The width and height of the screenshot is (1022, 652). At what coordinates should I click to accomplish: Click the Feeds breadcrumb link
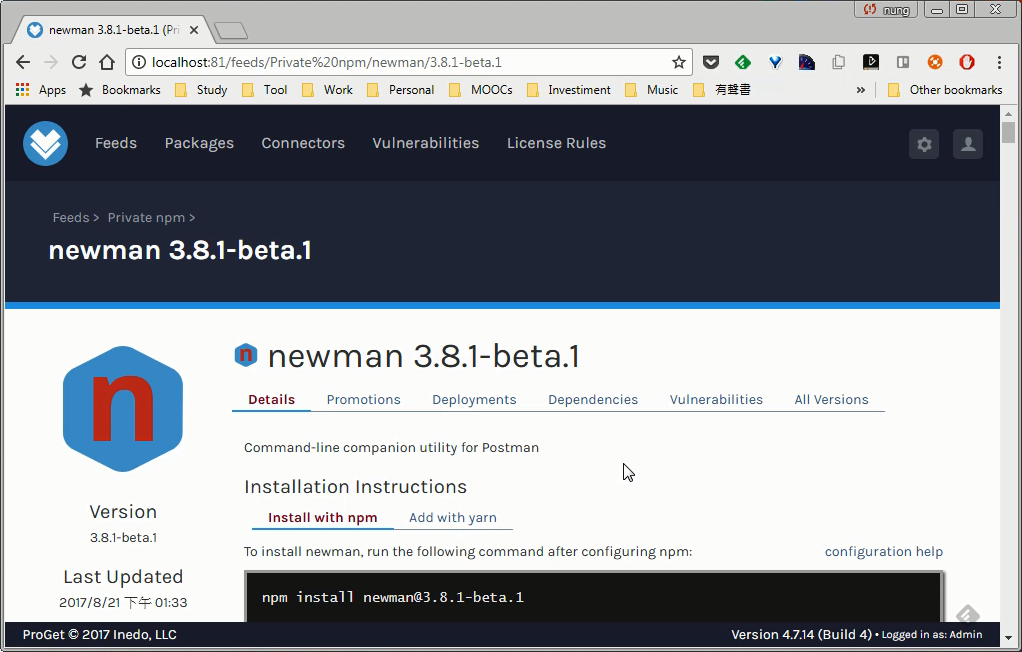[x=71, y=218]
